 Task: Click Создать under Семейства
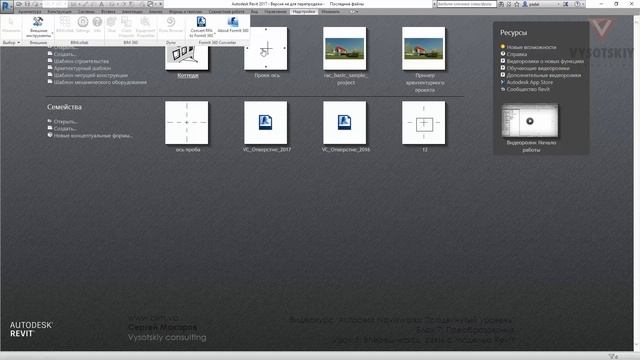coord(65,129)
